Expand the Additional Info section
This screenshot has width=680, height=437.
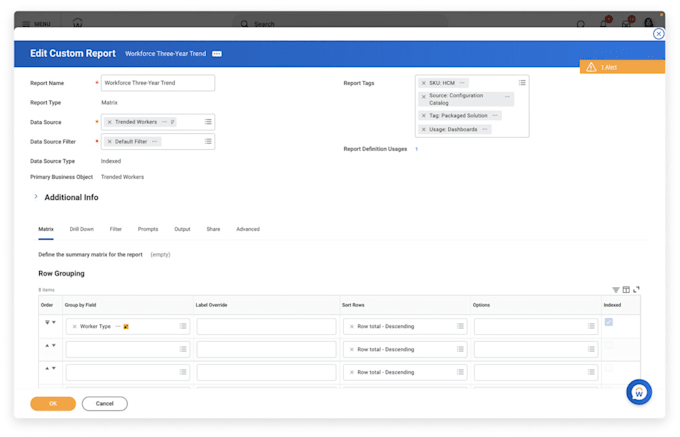36,197
